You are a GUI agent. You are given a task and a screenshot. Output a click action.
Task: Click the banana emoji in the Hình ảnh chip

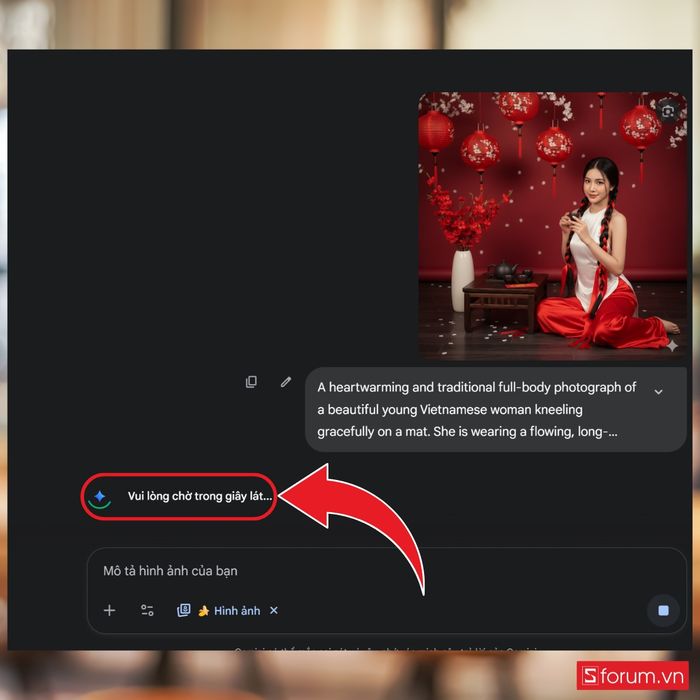pos(203,610)
